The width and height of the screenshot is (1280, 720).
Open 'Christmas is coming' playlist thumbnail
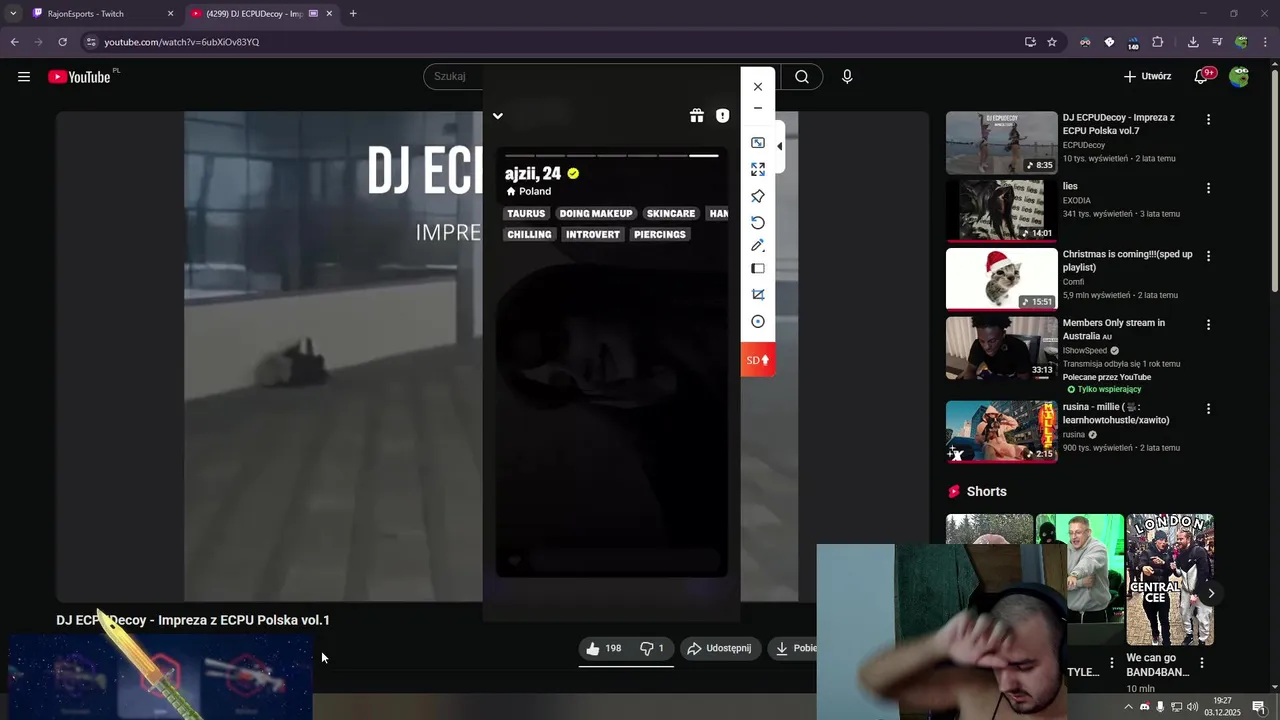1001,279
